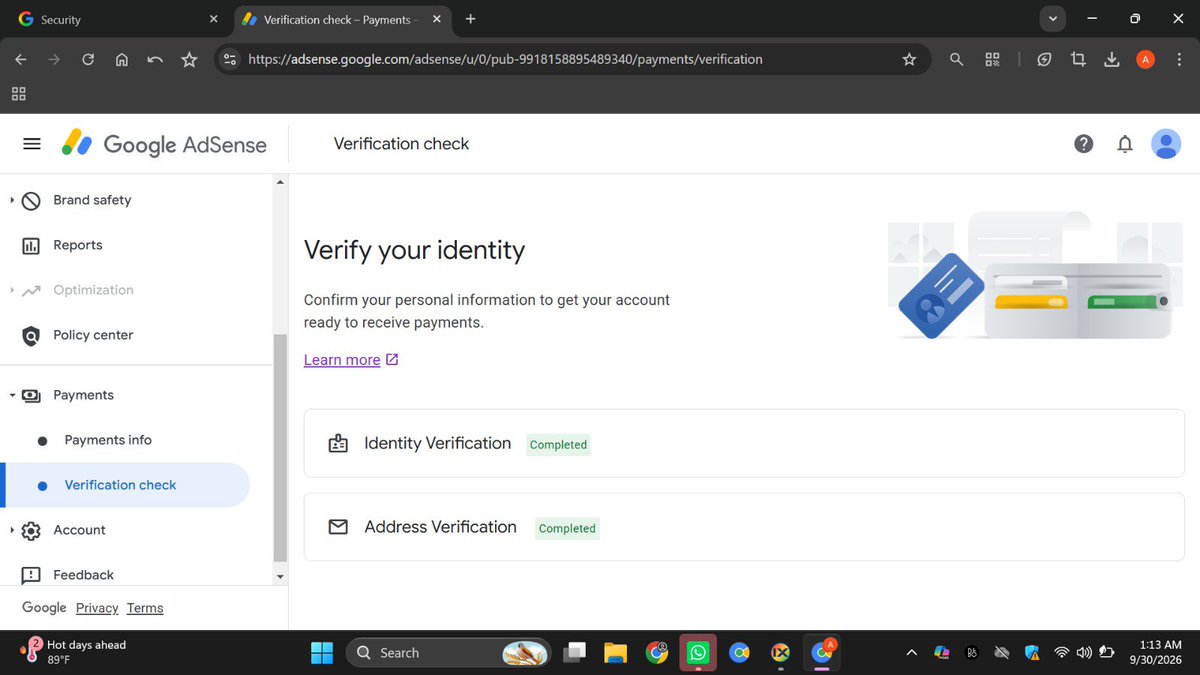Image resolution: width=1200 pixels, height=675 pixels.
Task: Open the Privacy link in footer
Action: pyautogui.click(x=97, y=608)
